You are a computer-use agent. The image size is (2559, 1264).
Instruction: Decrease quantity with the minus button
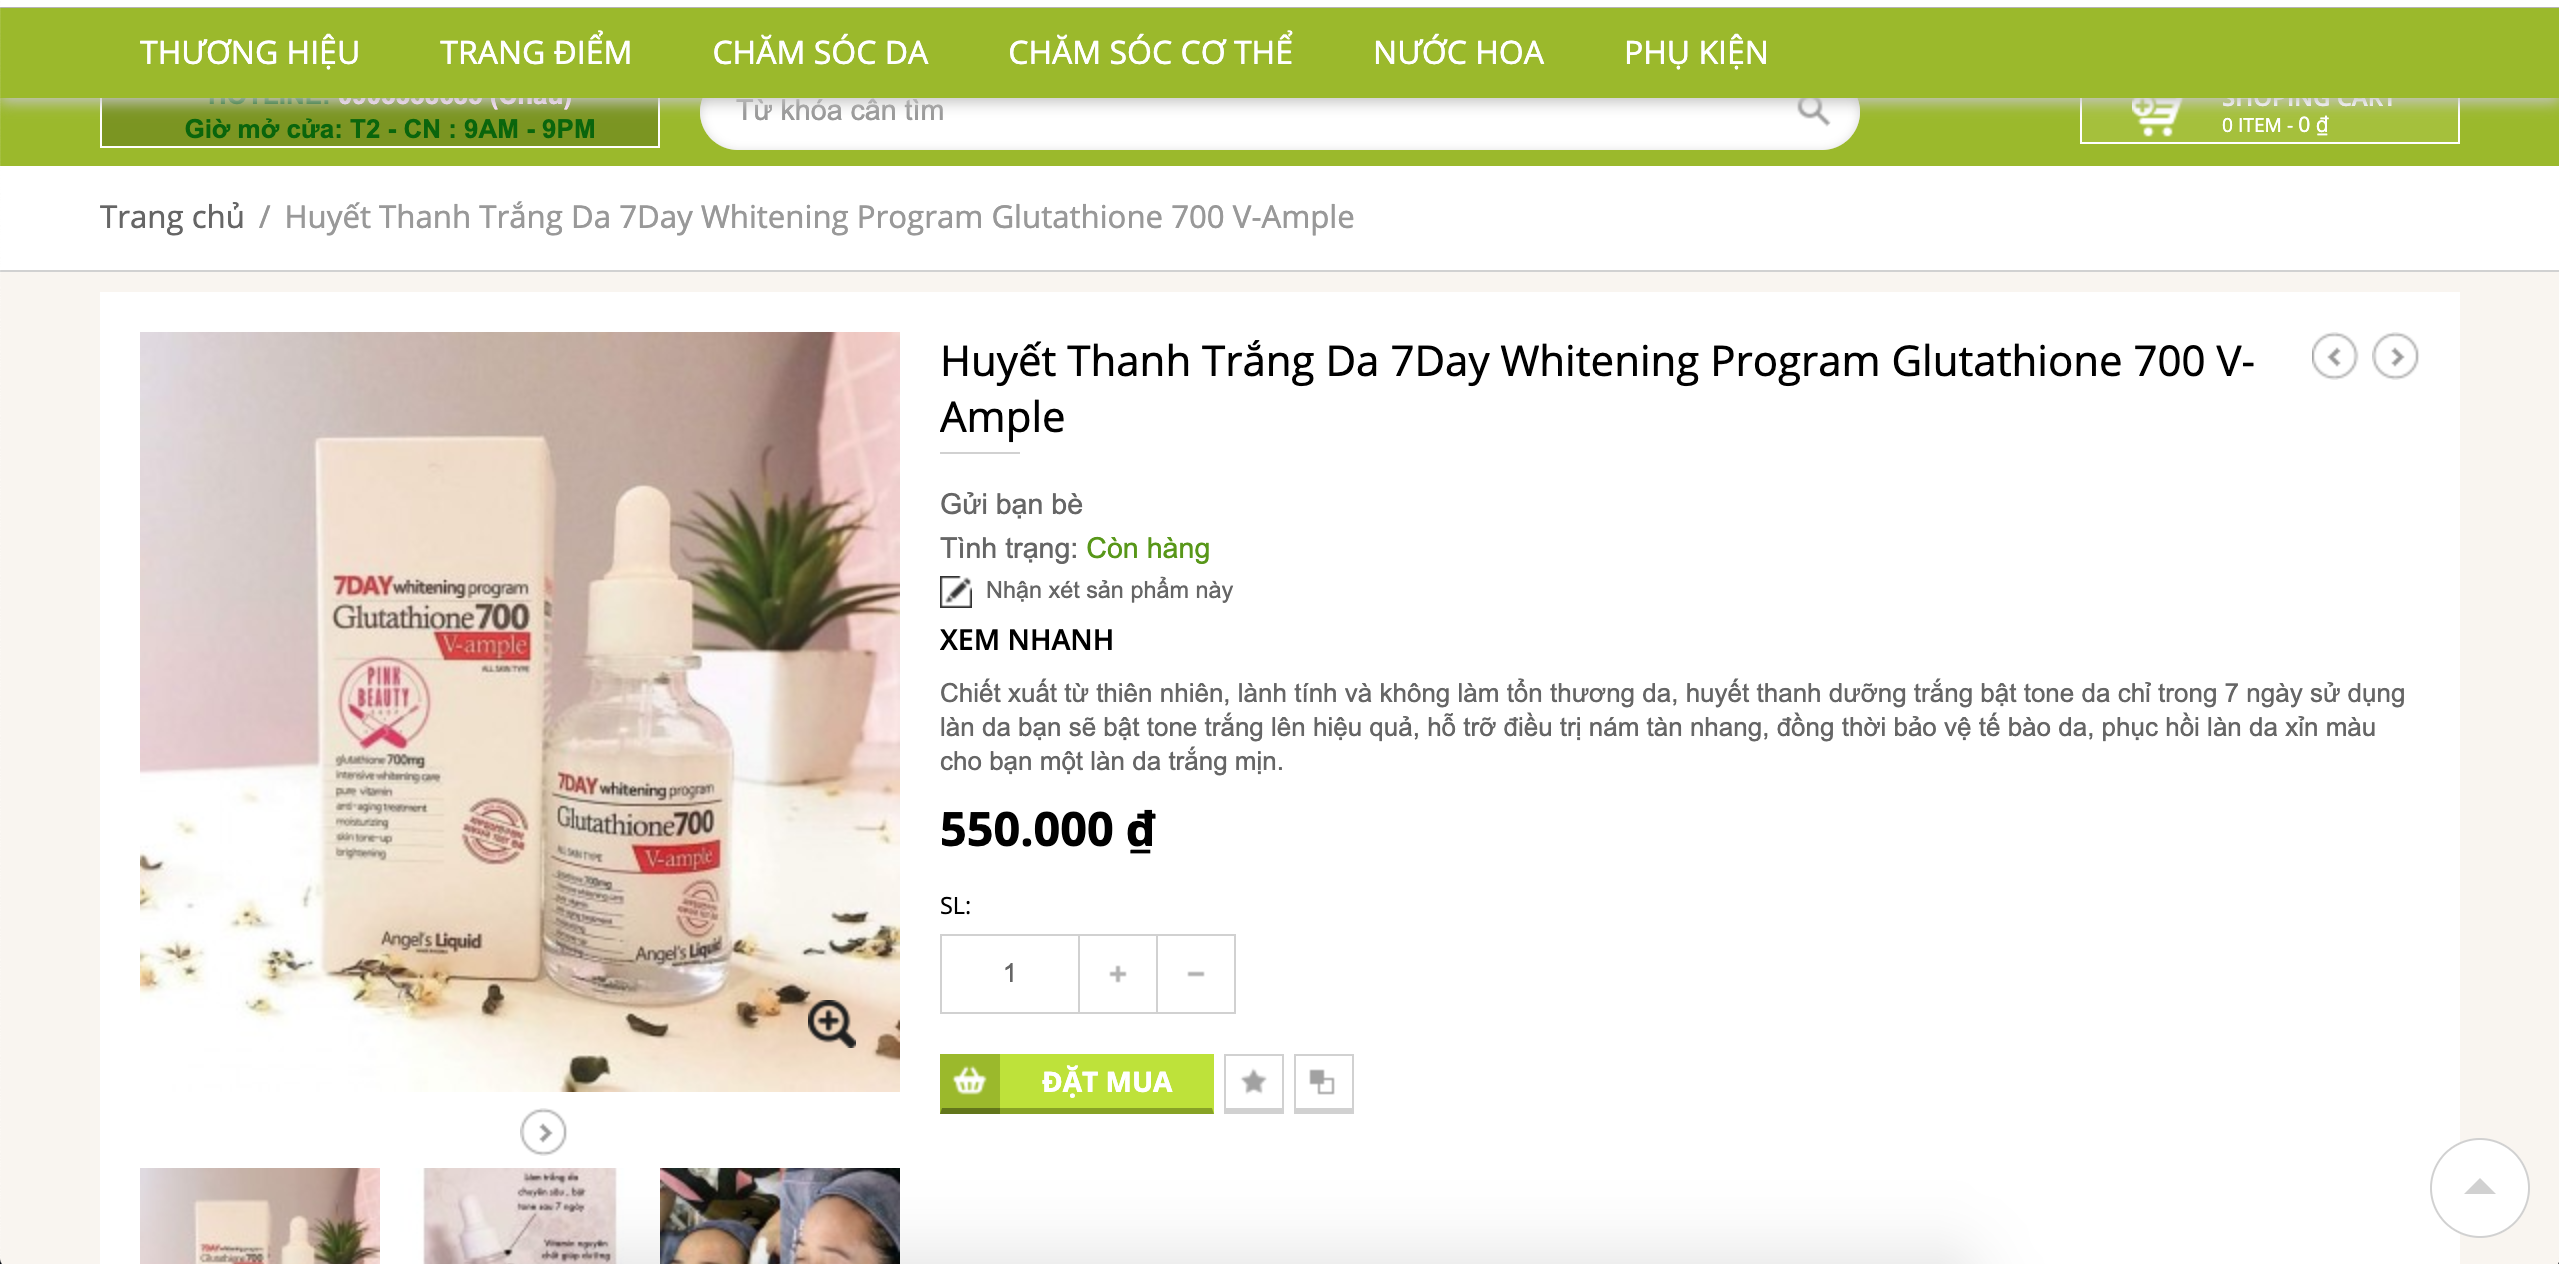click(1196, 974)
